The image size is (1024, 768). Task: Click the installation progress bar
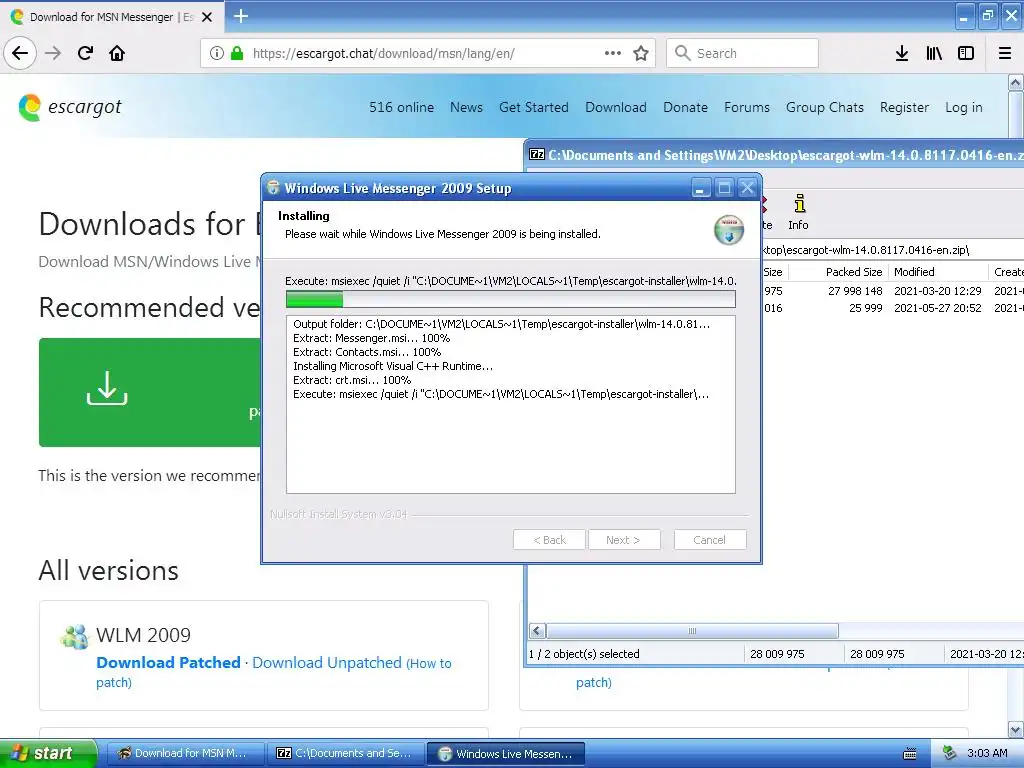click(511, 299)
